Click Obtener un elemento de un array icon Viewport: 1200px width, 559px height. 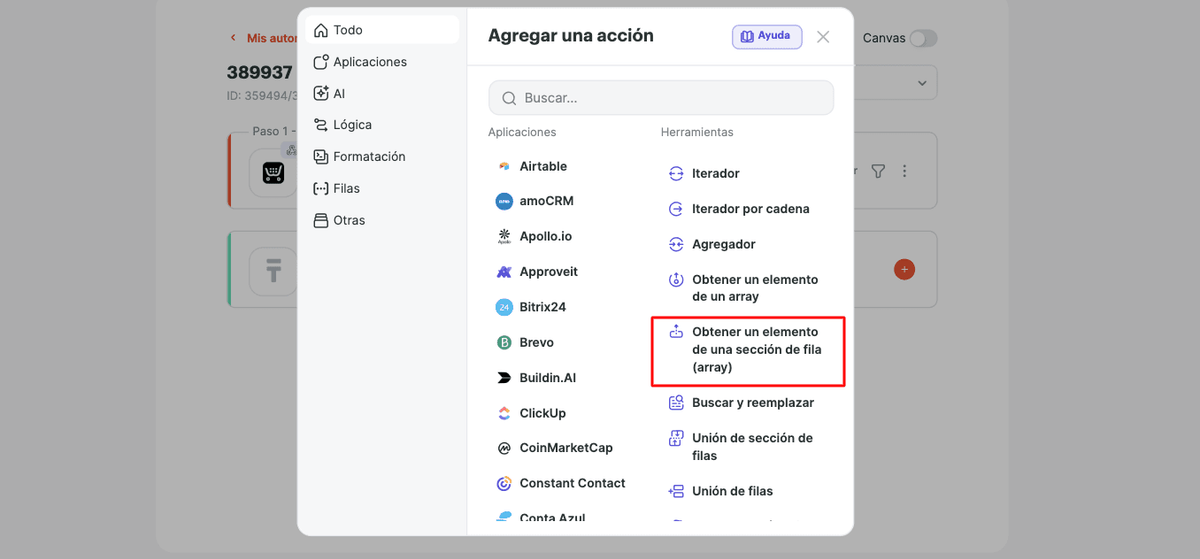point(676,280)
